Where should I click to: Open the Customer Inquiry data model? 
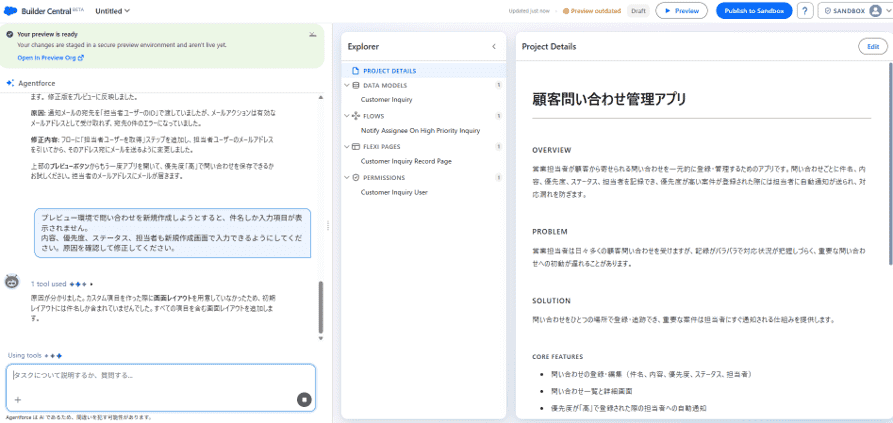386,100
